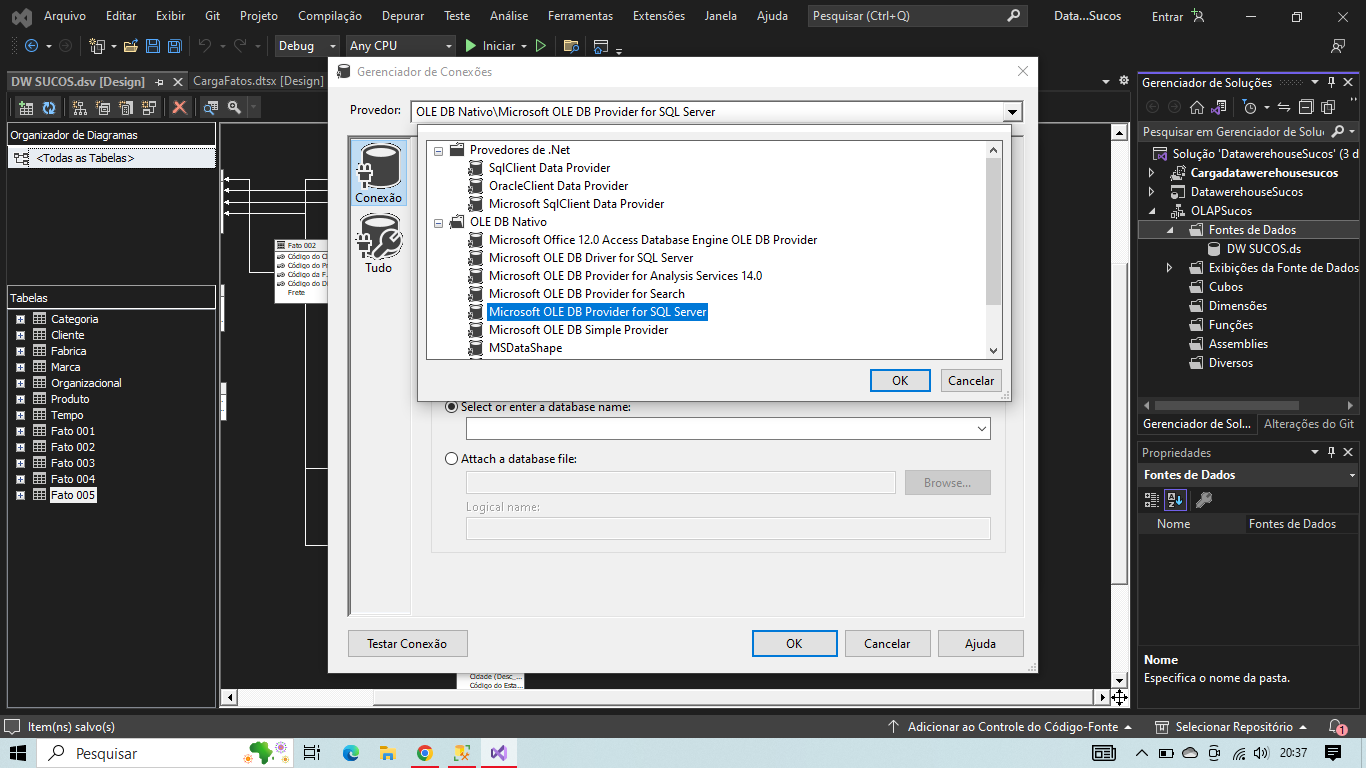Select the Dimensões folder in Gerenciador de Soluções
The width and height of the screenshot is (1366, 768).
(x=1237, y=306)
